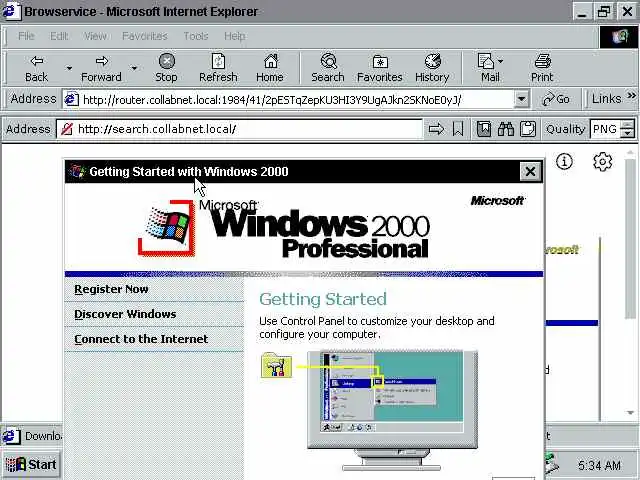
Task: Click the Discover Windows link
Action: point(125,314)
